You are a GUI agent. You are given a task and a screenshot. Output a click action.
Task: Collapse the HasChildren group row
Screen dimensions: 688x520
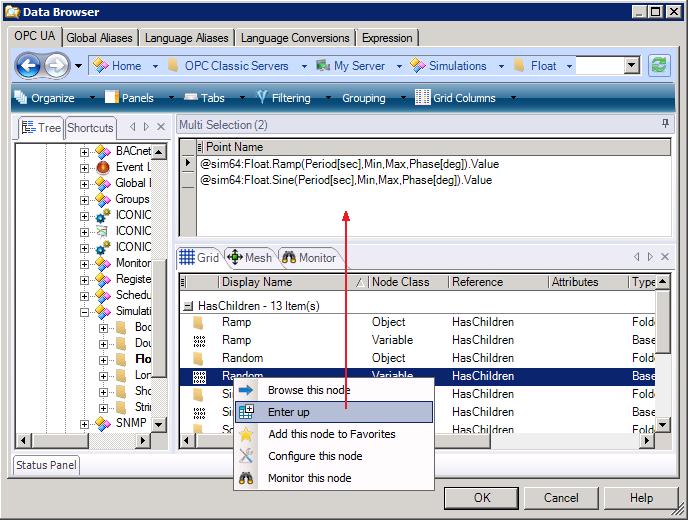[x=188, y=305]
